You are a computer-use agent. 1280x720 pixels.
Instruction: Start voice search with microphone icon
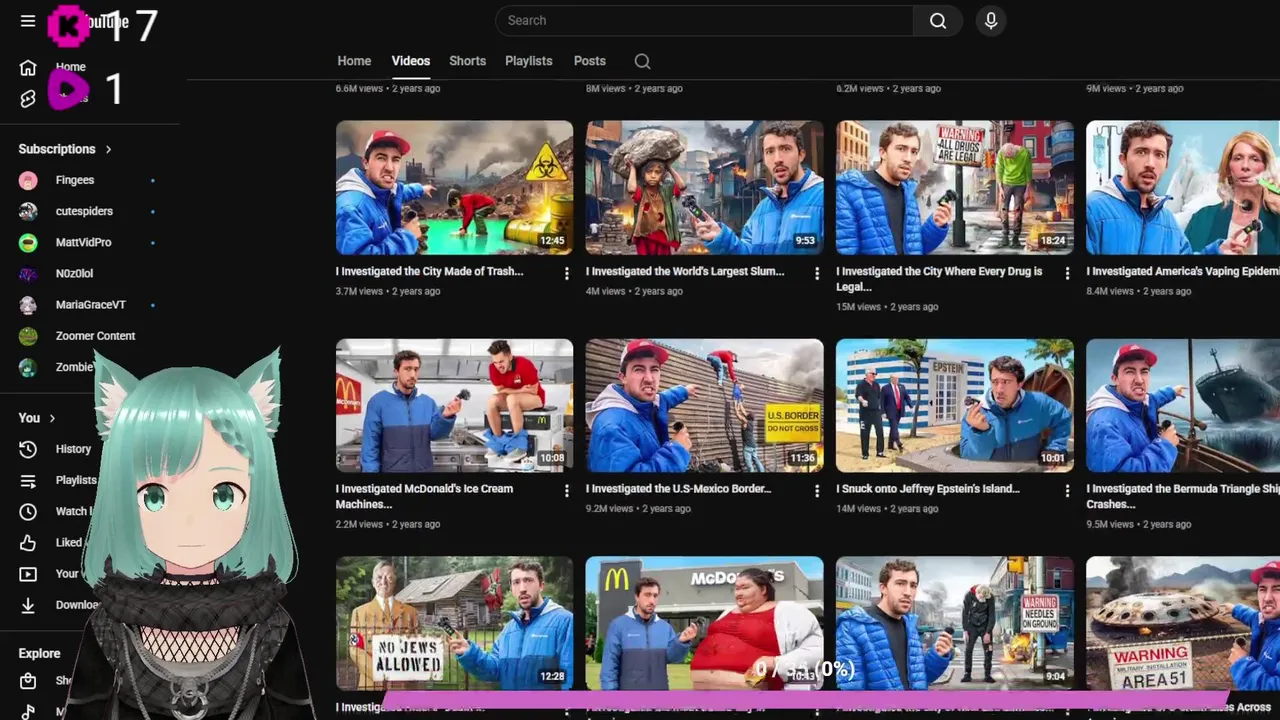point(991,21)
